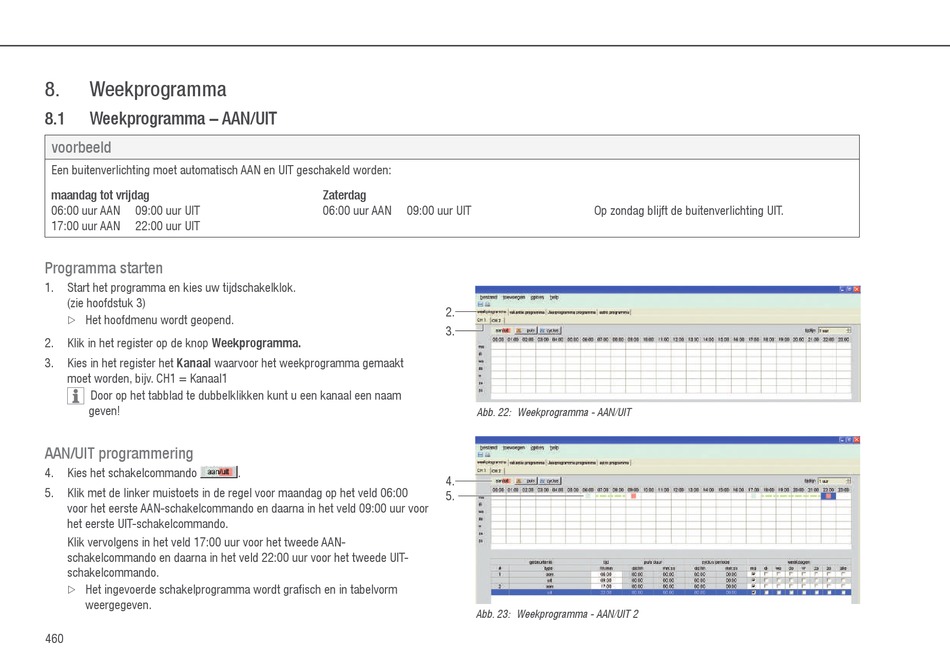Open the tijdlijn dropdown in the Abb. 23 window
950x670 pixels.
834,481
